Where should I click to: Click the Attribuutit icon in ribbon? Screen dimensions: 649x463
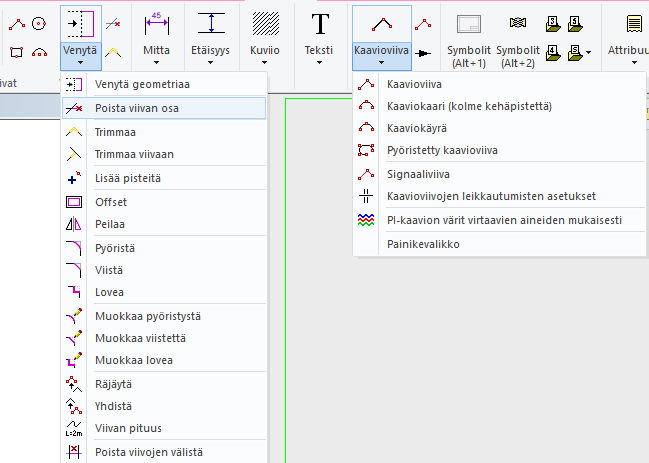634,24
